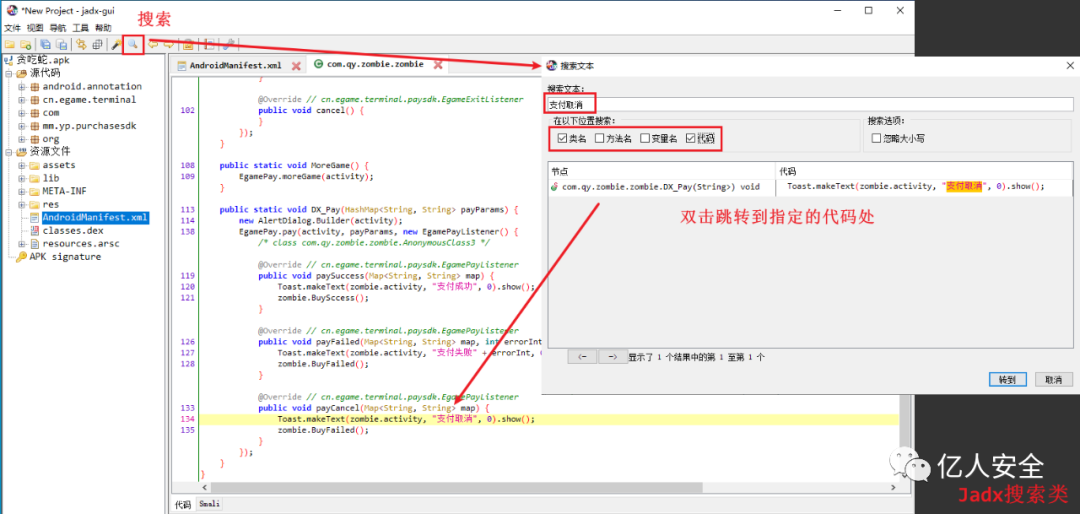Image resolution: width=1080 pixels, height=514 pixels.
Task: Open the log viewer toolbar icon
Action: 209,45
